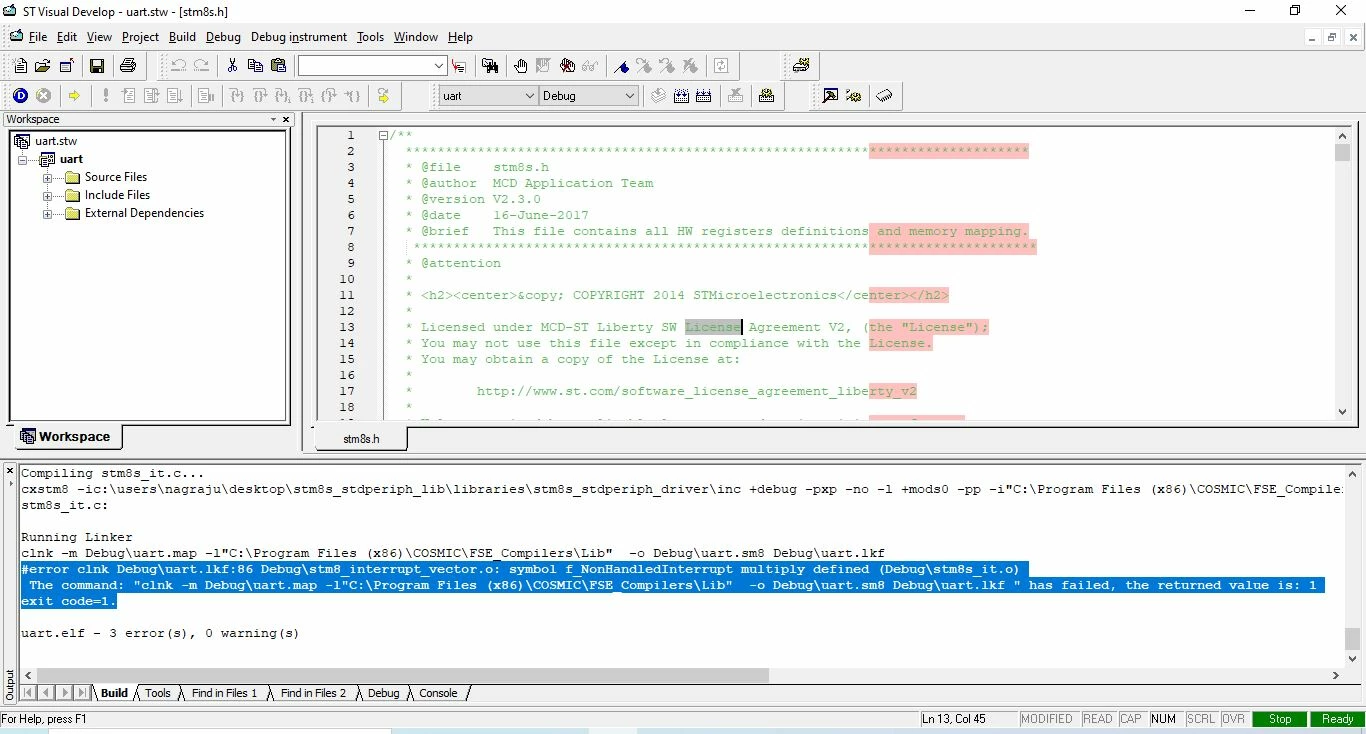This screenshot has width=1366, height=734.
Task: Rebuild all project files icon
Action: pos(703,96)
